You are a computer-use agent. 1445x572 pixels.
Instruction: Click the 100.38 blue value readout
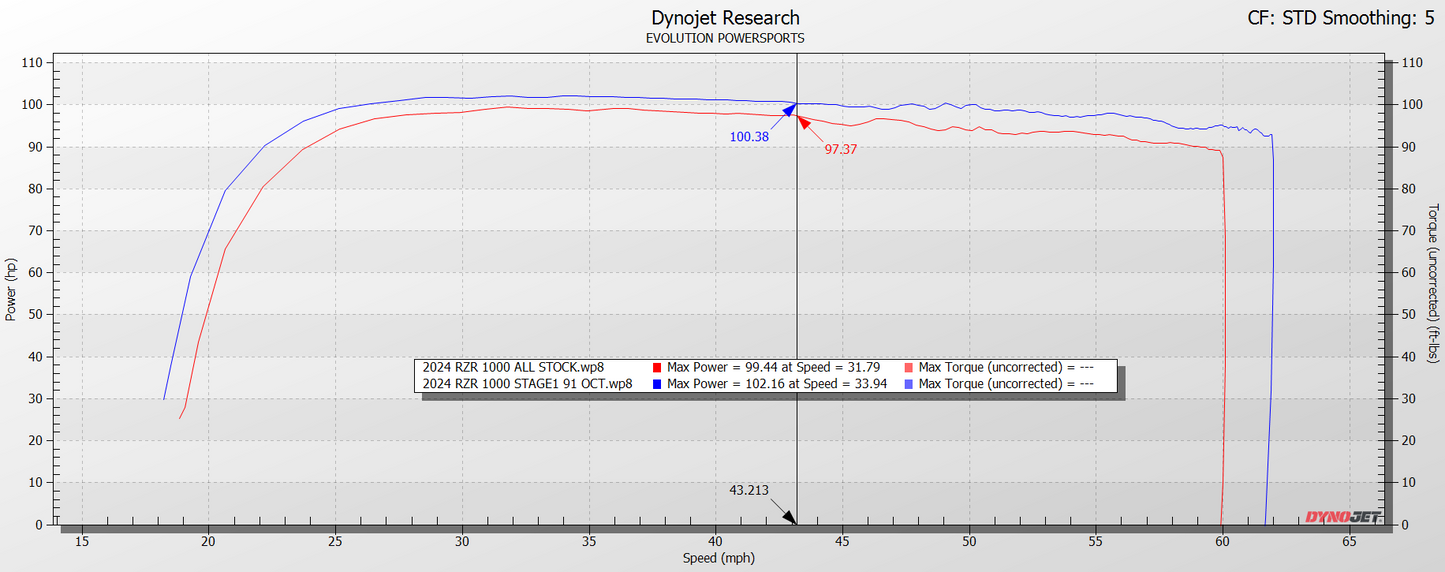pos(749,137)
